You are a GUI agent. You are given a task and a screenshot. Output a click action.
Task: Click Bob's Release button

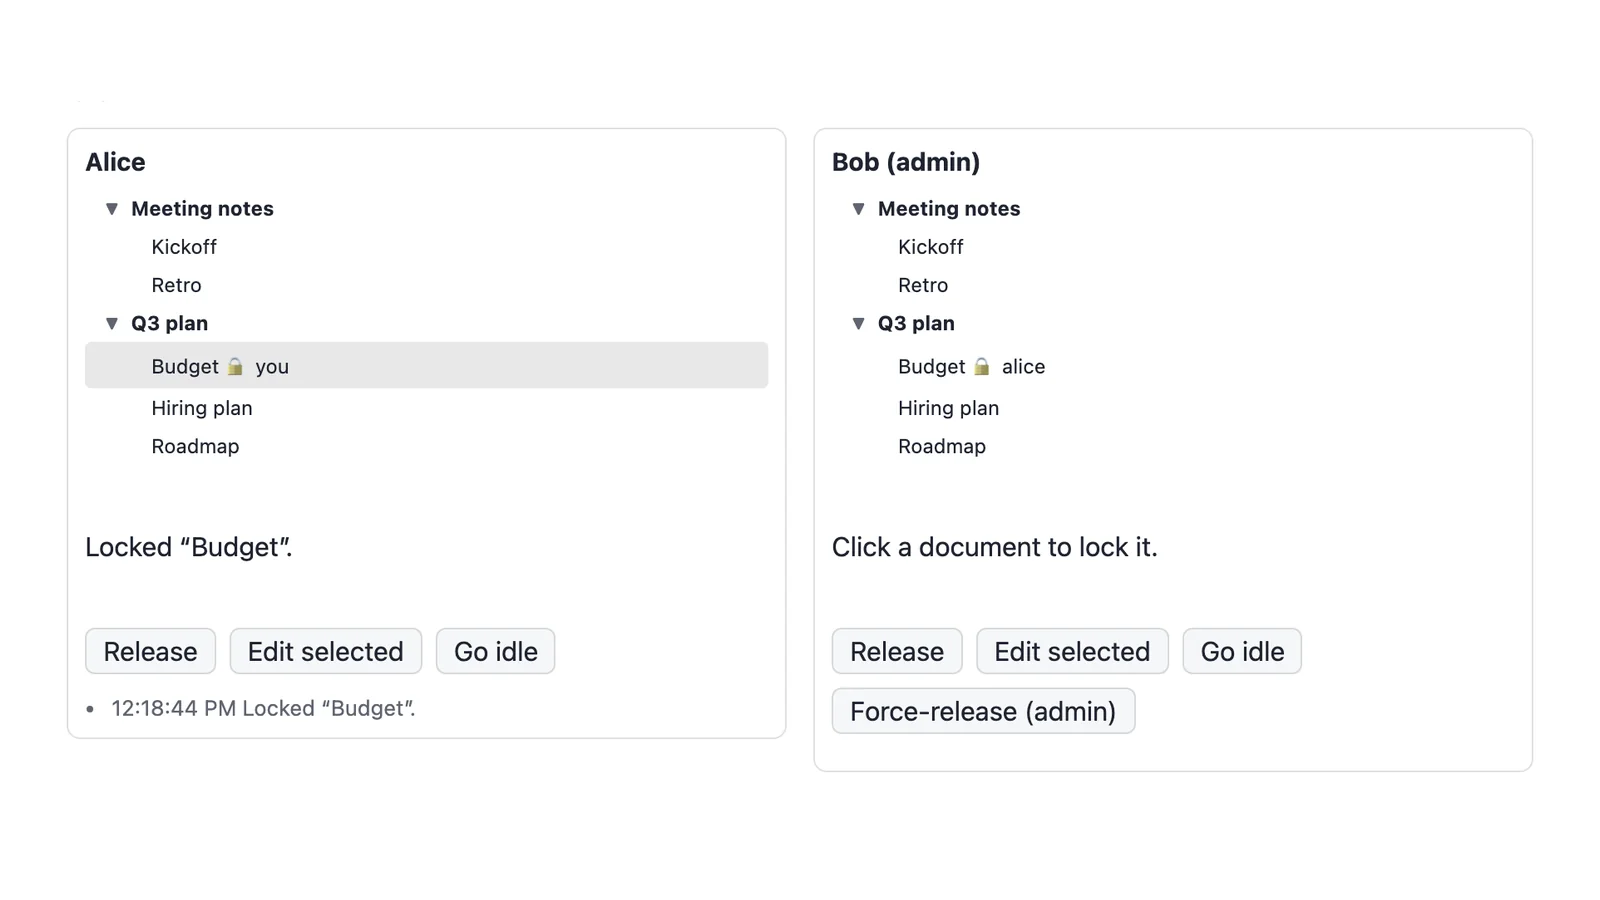coord(897,651)
